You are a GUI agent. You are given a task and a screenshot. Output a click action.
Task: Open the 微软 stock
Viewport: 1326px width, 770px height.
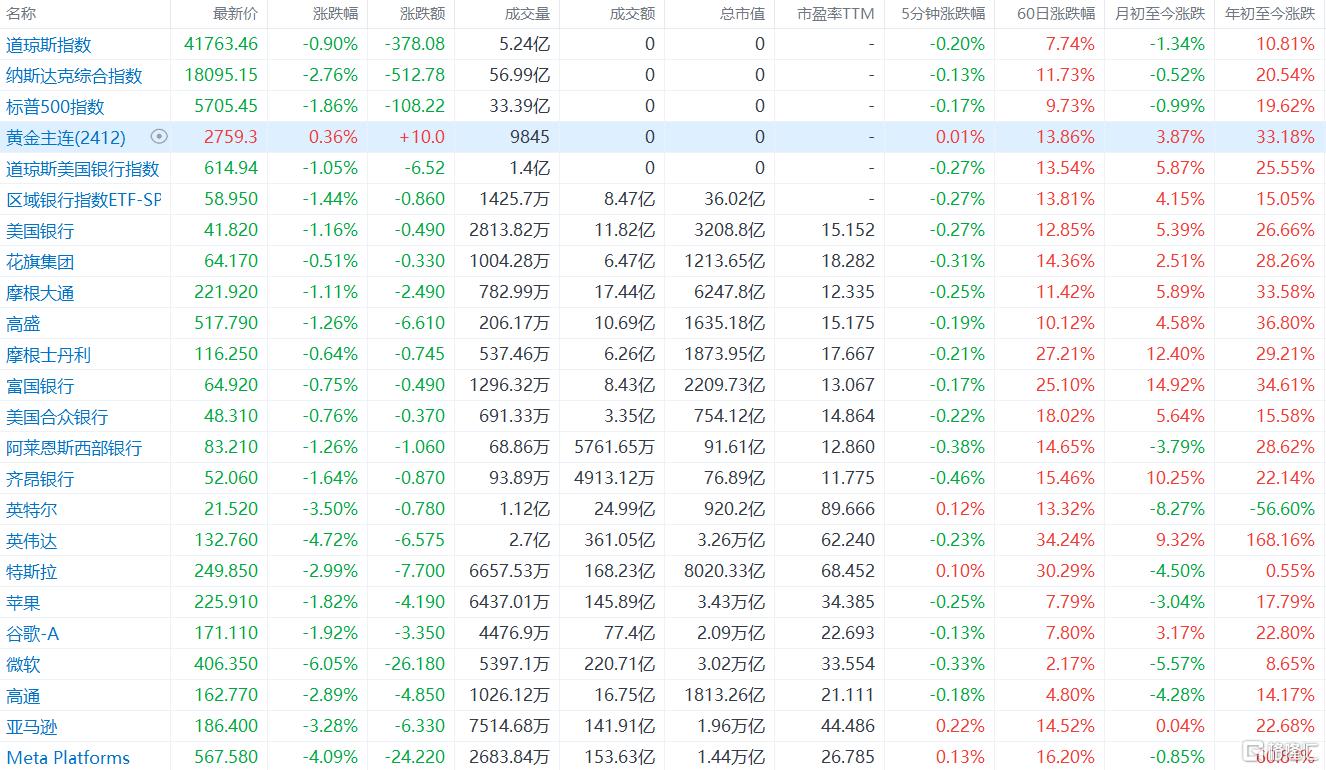[x=23, y=665]
